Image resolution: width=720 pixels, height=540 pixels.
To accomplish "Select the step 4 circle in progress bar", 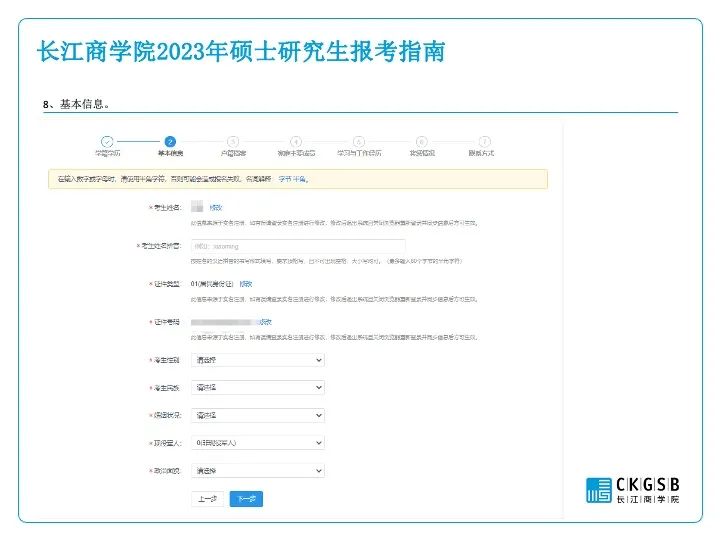I will click(296, 141).
